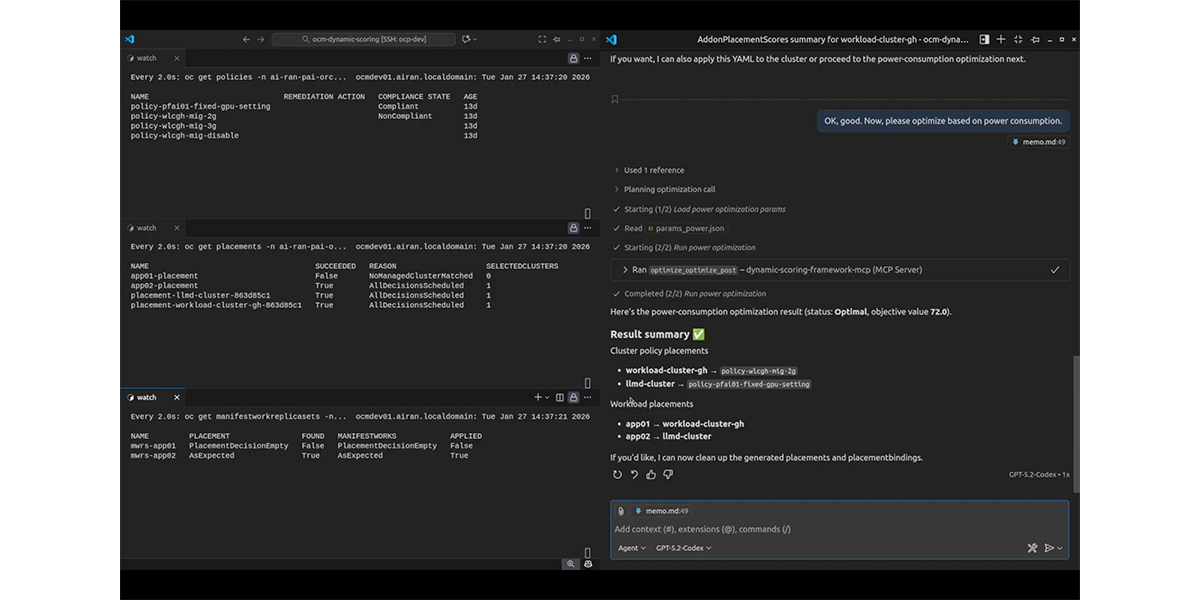This screenshot has width=1200, height=600.
Task: Open the GPT-5.2-Codex model picker dropdown
Action: pyautogui.click(x=684, y=548)
